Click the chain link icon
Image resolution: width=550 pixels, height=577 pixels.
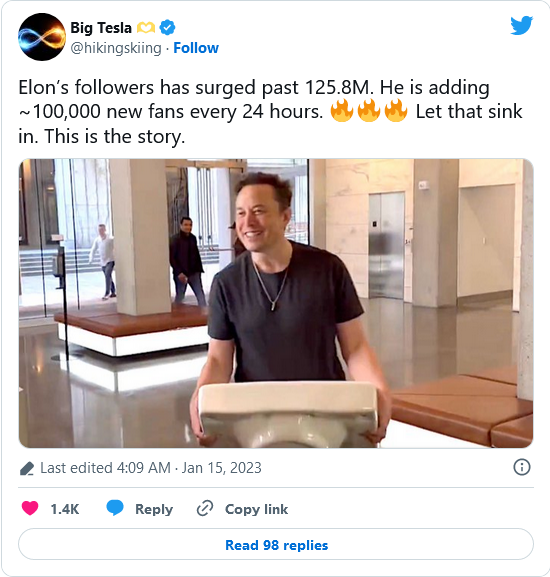205,508
